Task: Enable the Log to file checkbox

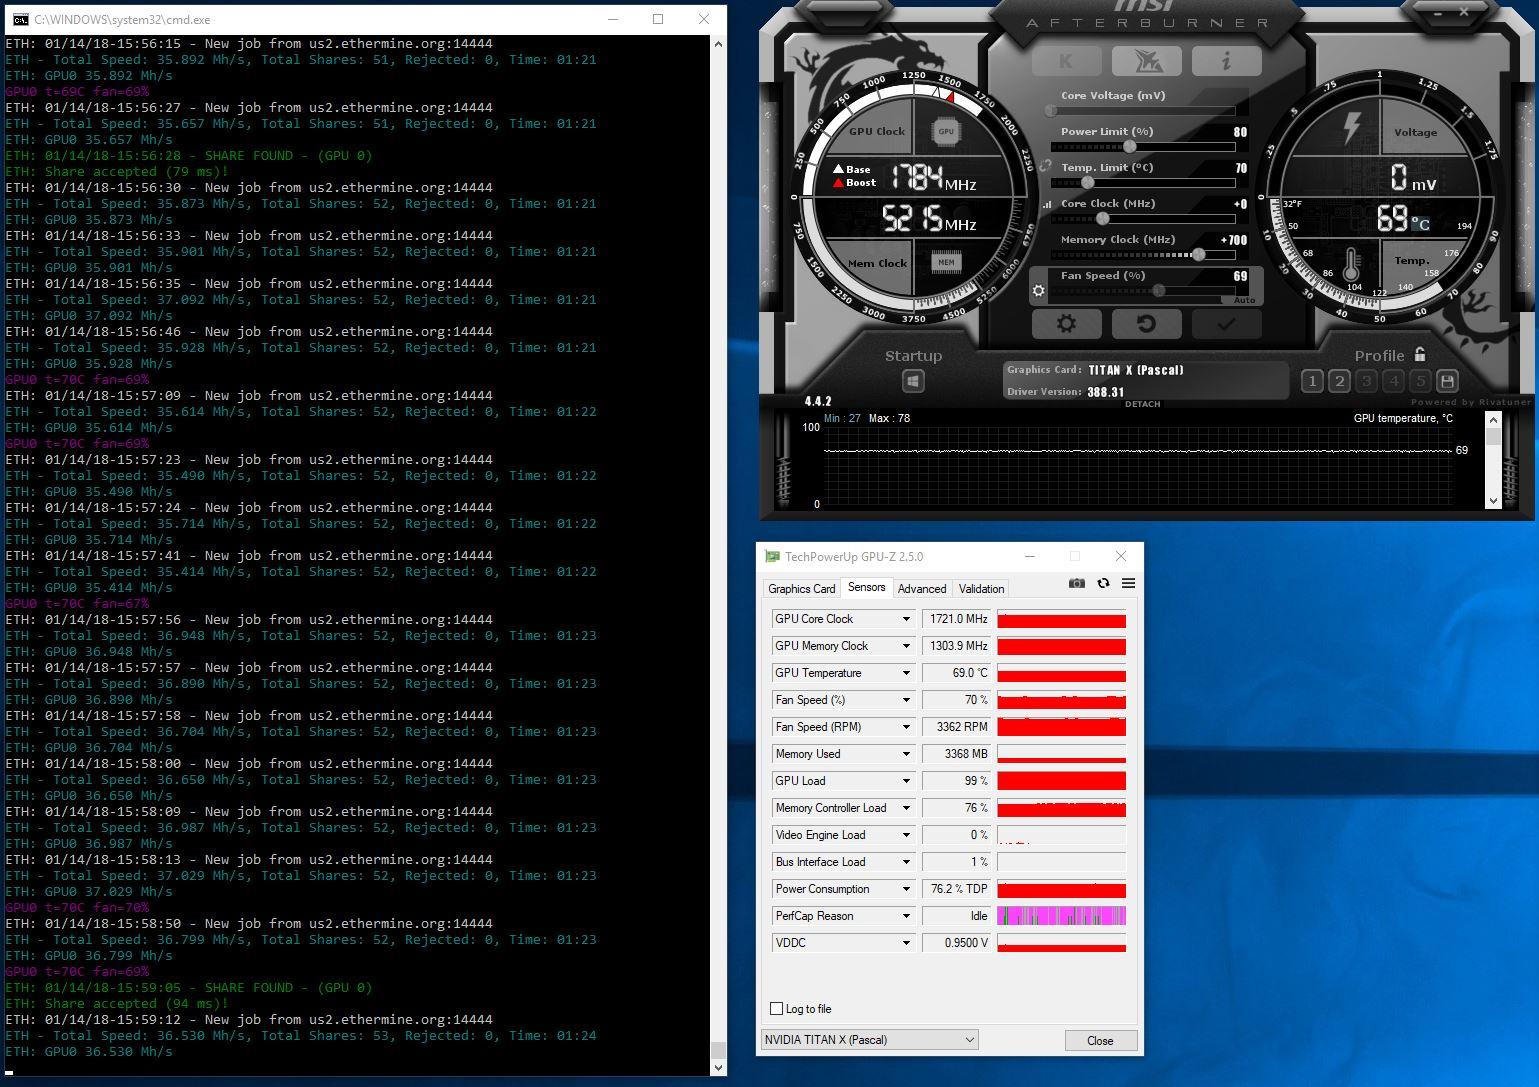Action: (x=777, y=1009)
